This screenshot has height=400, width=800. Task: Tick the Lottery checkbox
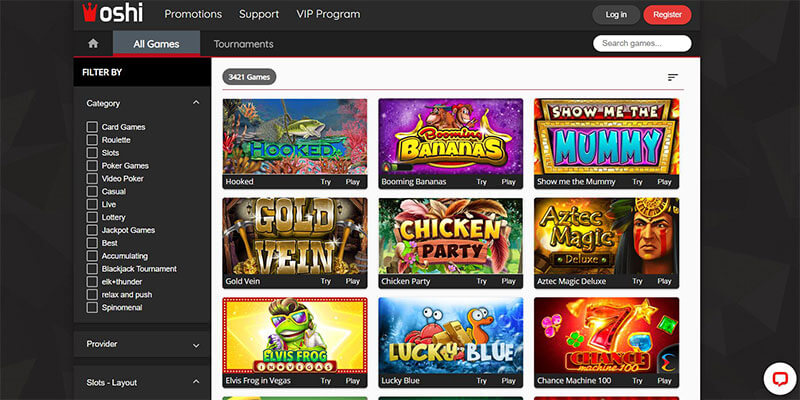(92, 217)
